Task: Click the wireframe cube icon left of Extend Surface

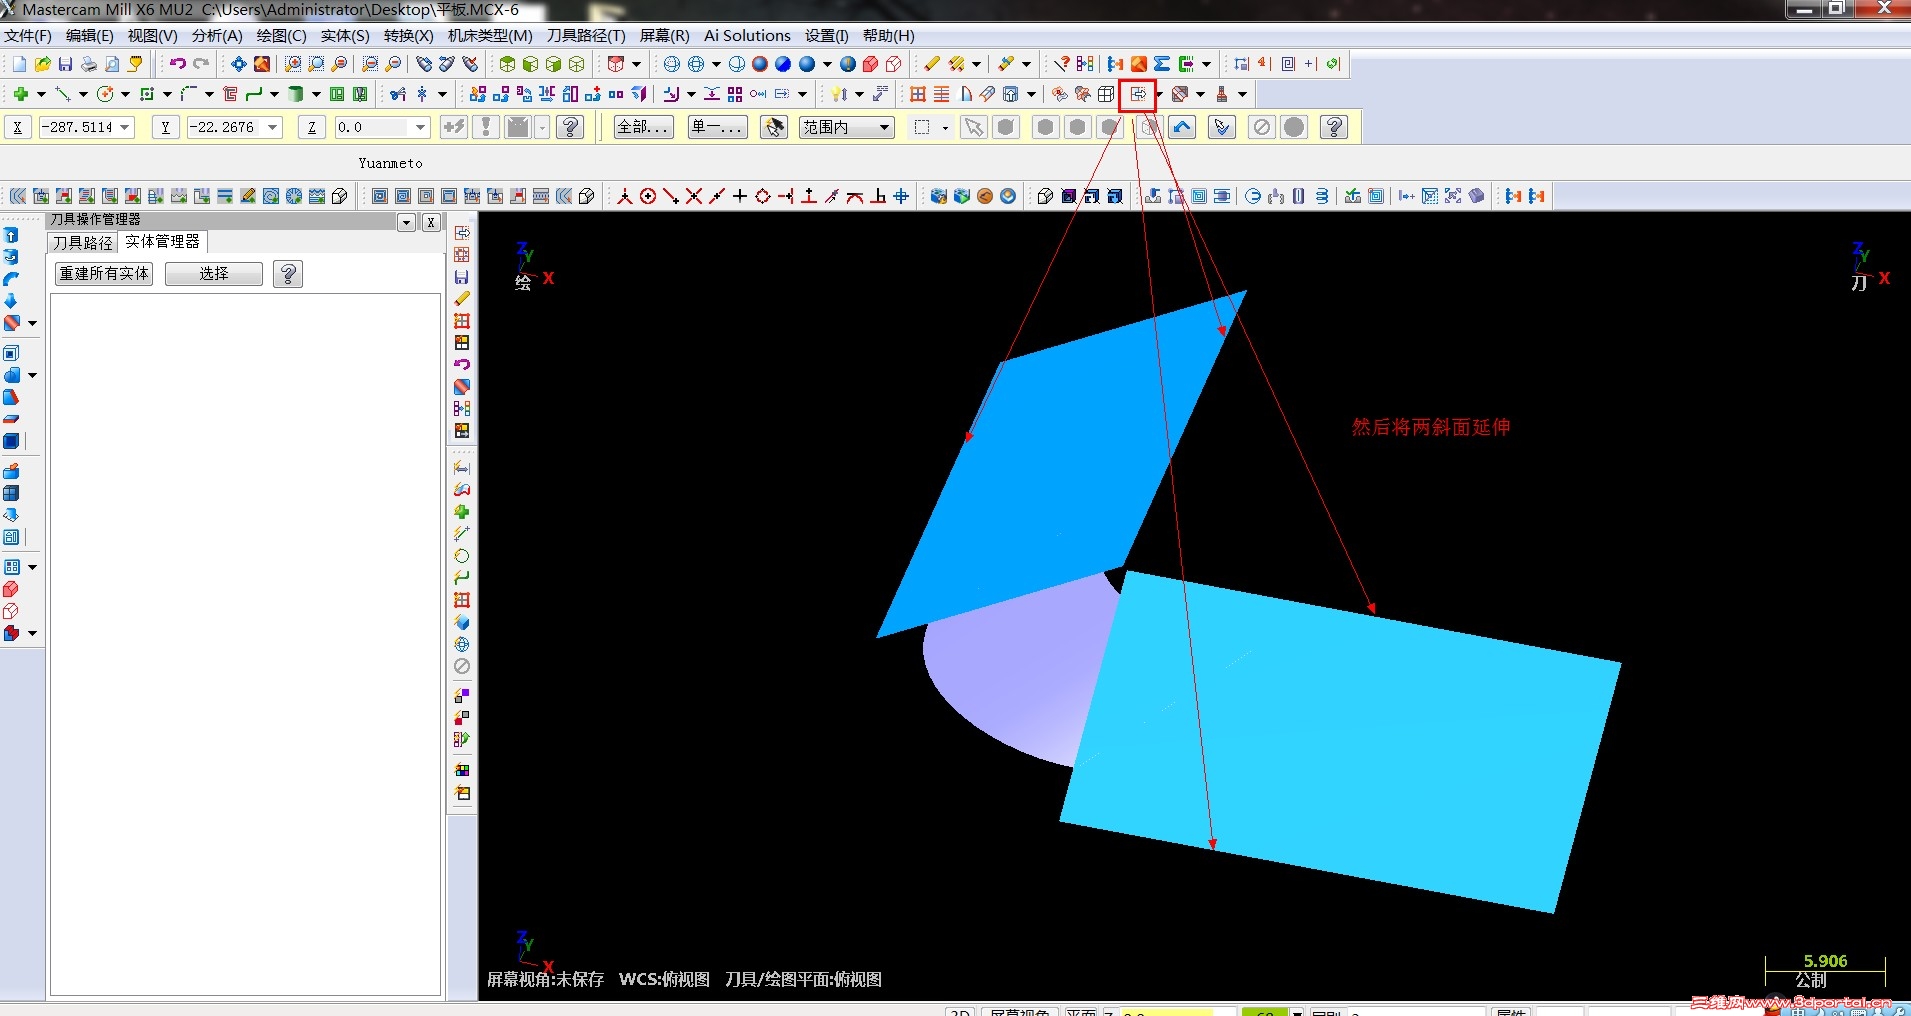Action: click(1106, 94)
